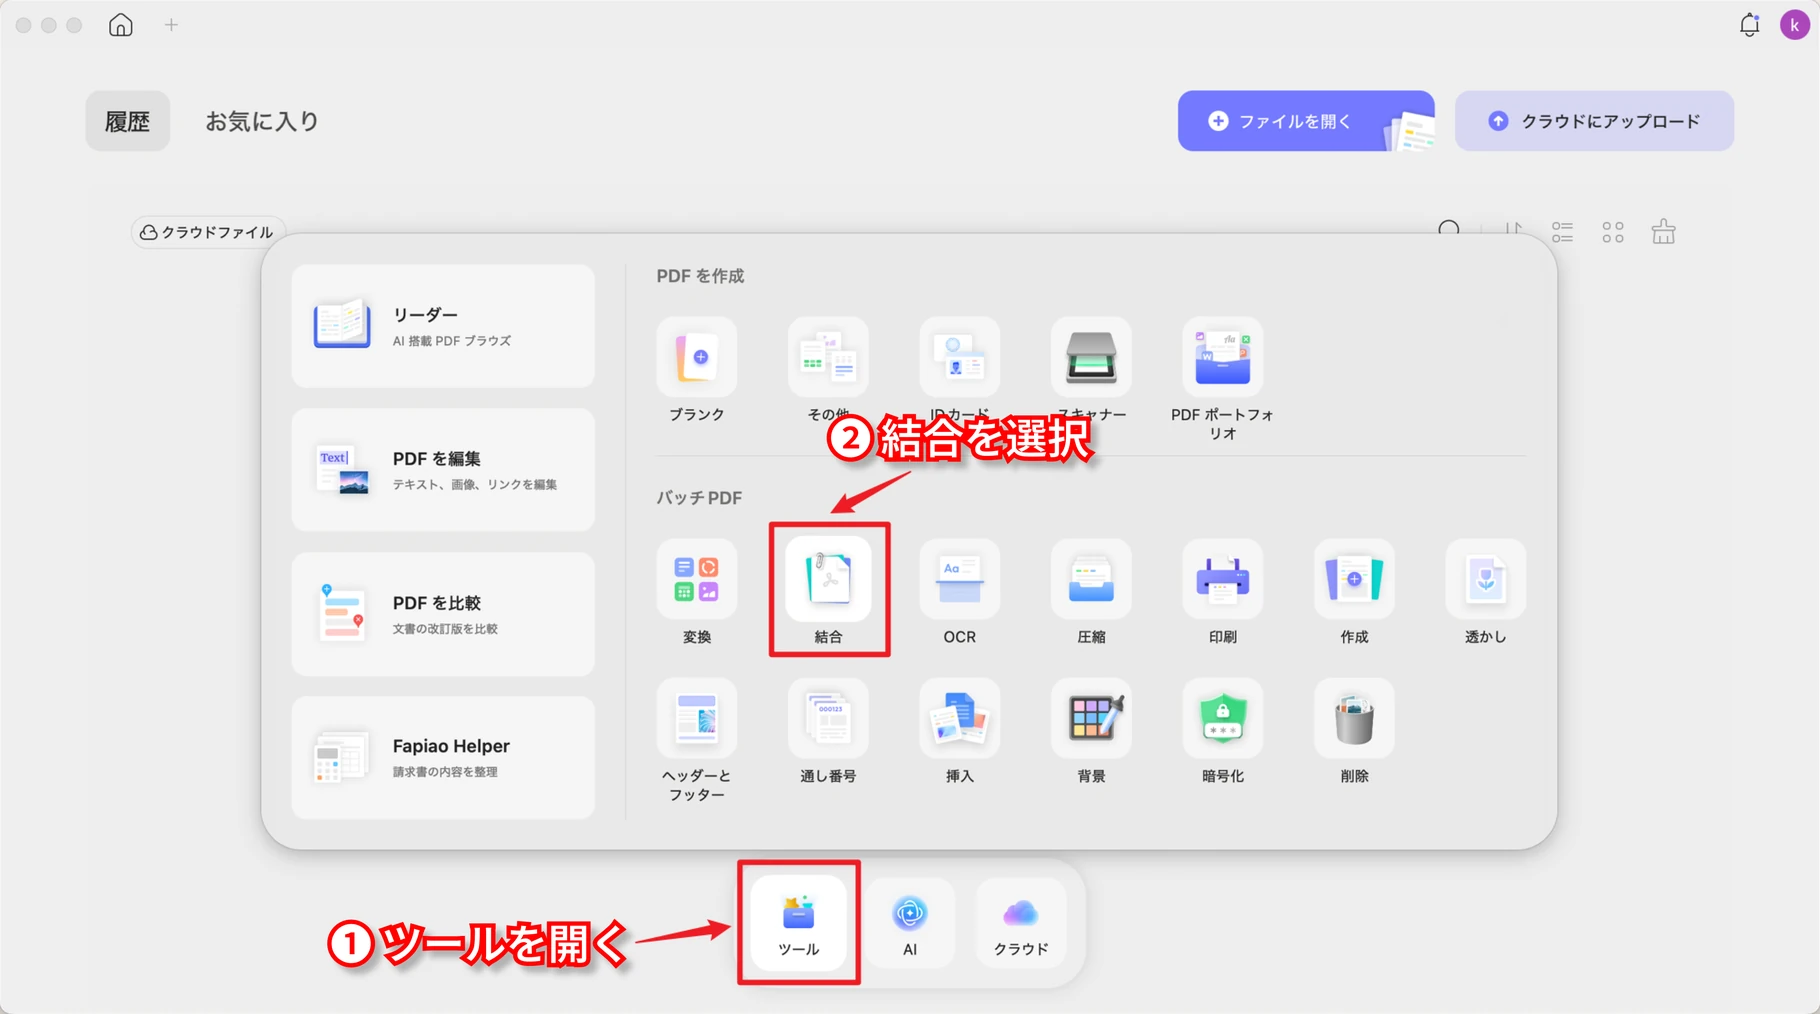Open the 透かし watermark tool

coord(1485,579)
